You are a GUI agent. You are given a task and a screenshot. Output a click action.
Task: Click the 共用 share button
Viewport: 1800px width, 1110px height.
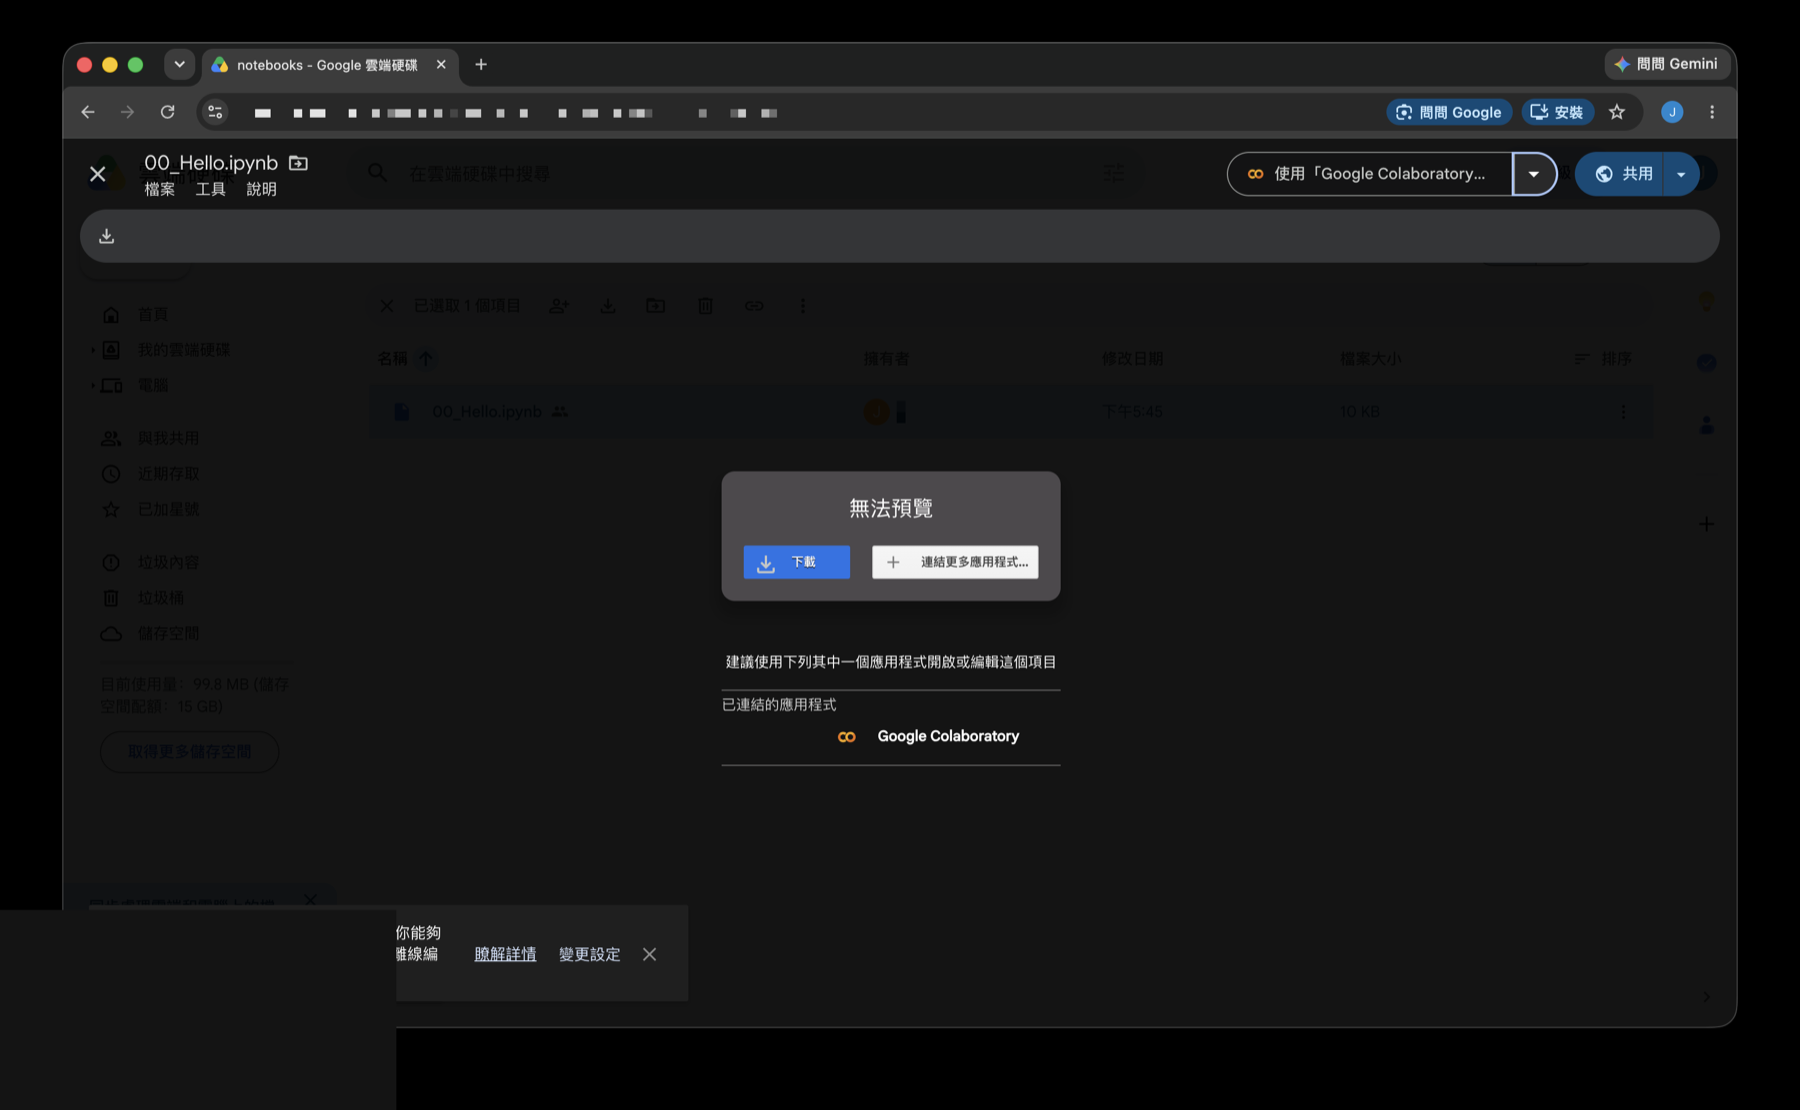pos(1620,174)
